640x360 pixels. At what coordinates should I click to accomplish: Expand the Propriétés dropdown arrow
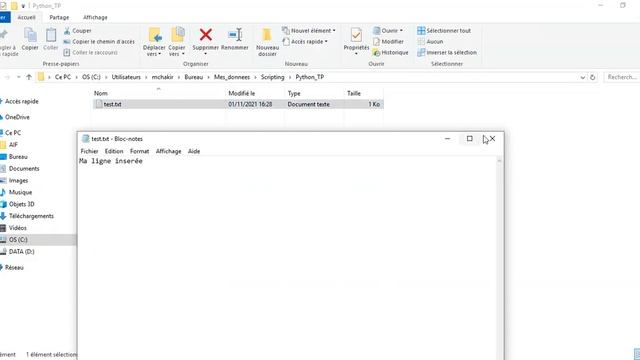(x=356, y=54)
